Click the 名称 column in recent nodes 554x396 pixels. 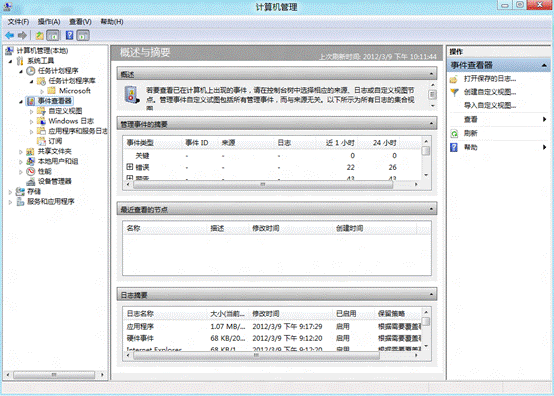(x=134, y=229)
